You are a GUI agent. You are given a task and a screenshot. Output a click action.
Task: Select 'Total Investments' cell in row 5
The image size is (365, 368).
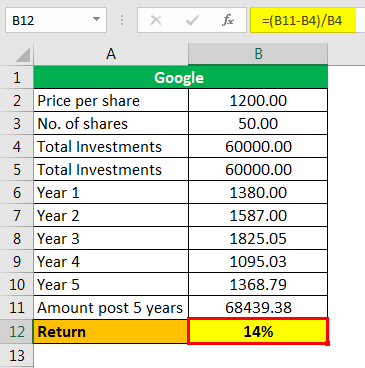(x=111, y=169)
